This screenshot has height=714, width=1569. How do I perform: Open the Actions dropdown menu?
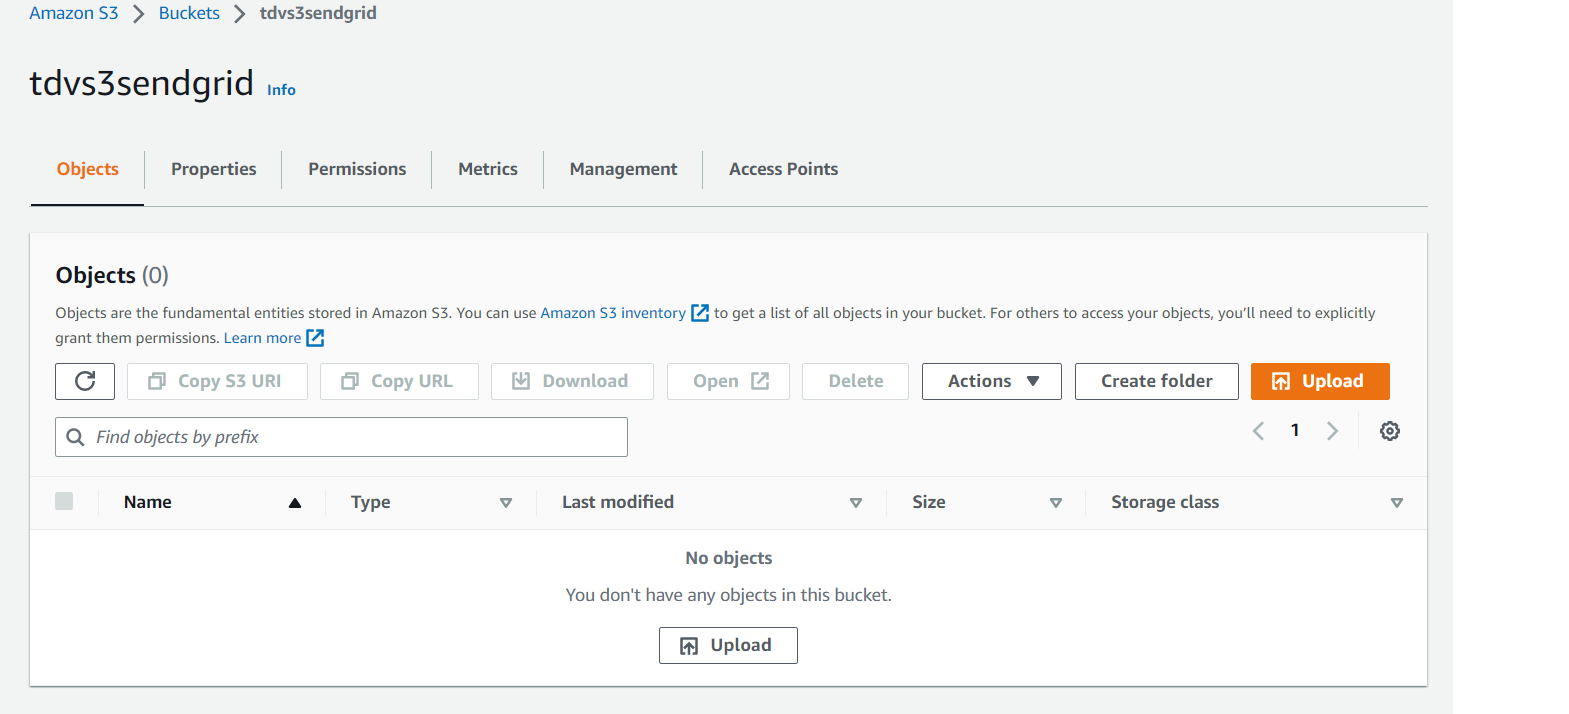tap(992, 381)
